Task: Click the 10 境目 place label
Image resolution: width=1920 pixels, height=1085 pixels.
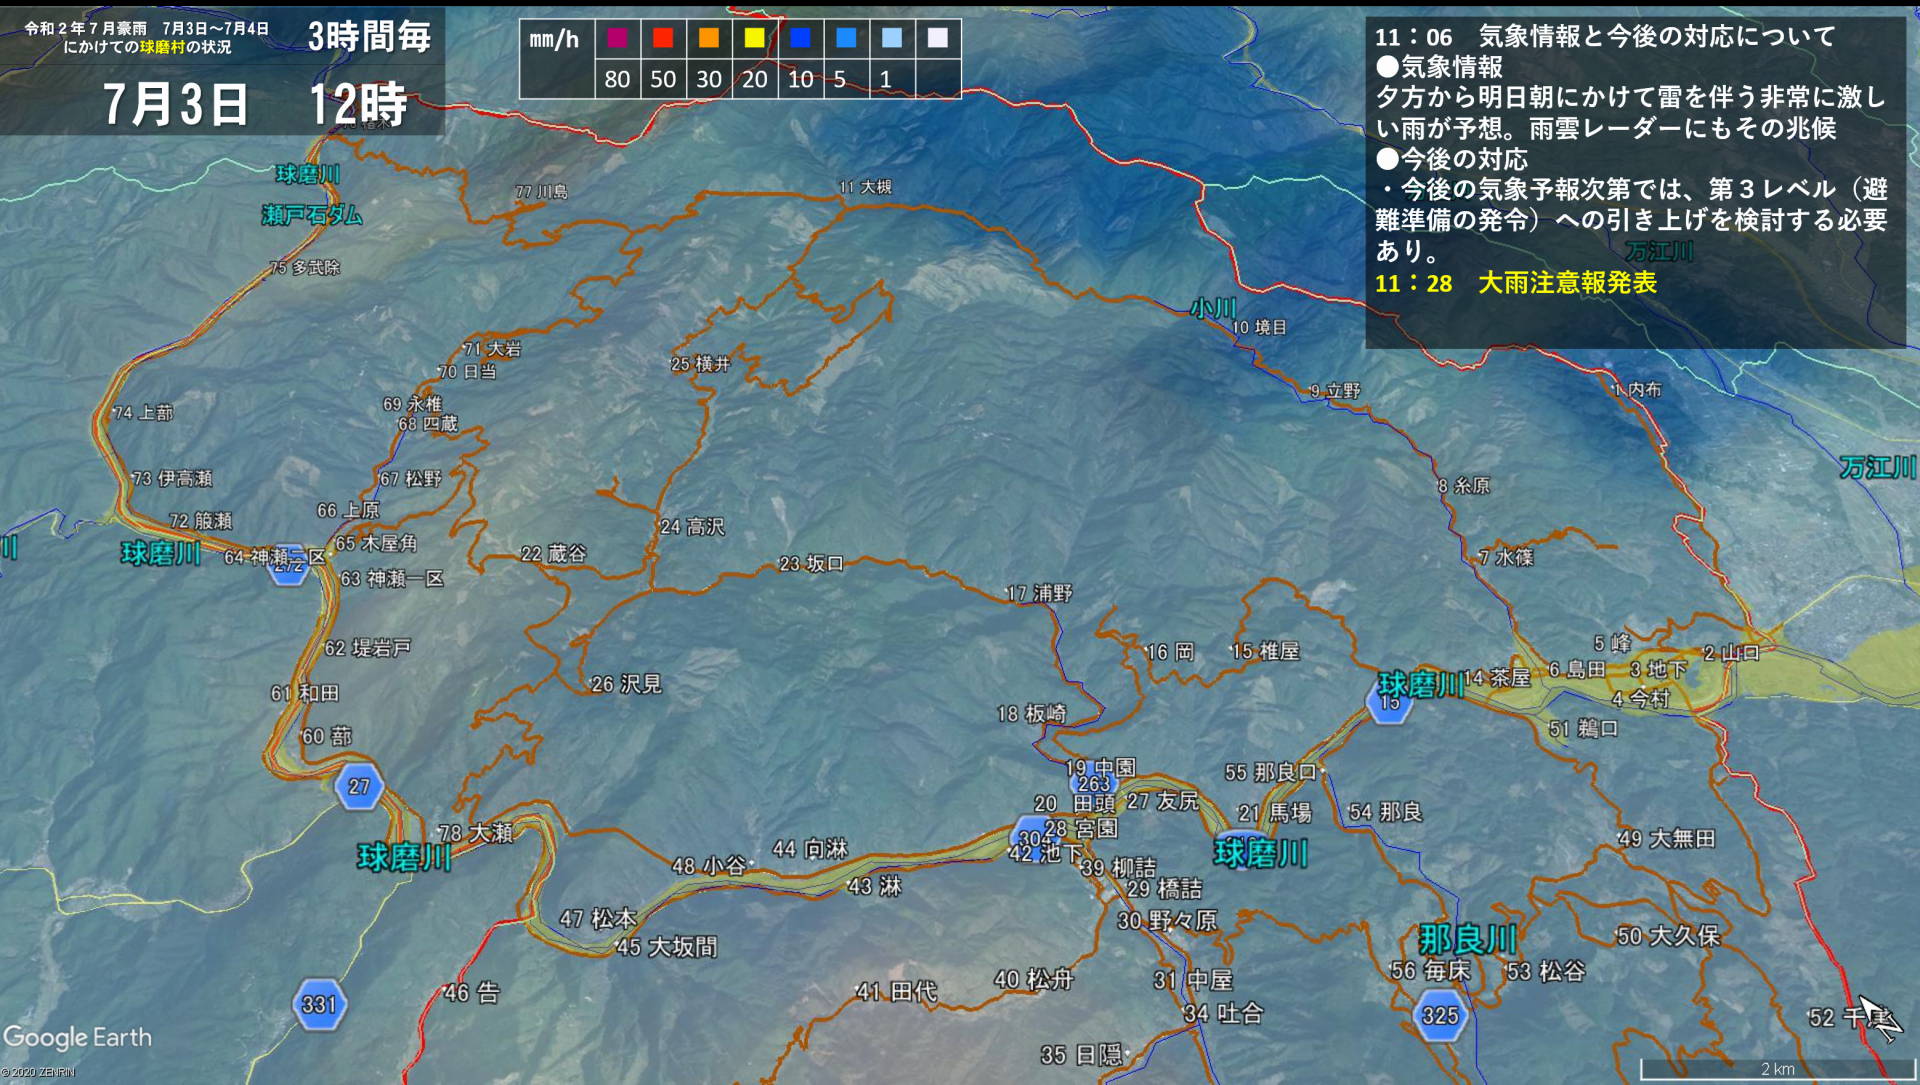Action: (x=1259, y=327)
